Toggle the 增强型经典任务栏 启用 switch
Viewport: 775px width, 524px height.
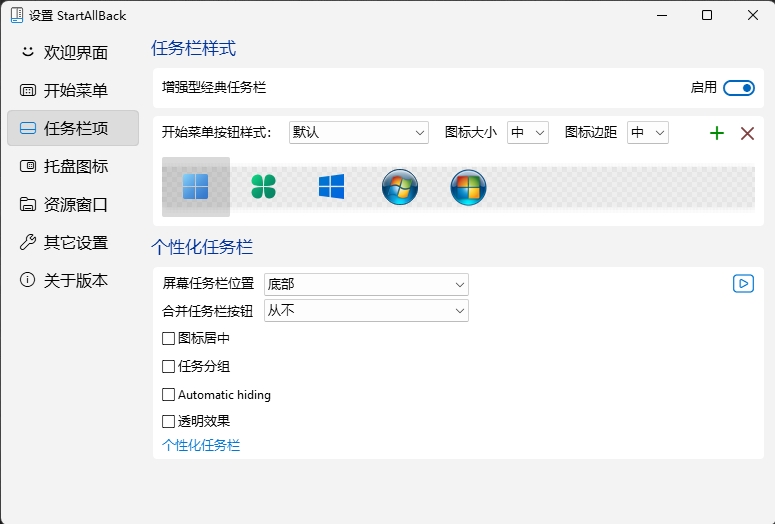coord(739,88)
